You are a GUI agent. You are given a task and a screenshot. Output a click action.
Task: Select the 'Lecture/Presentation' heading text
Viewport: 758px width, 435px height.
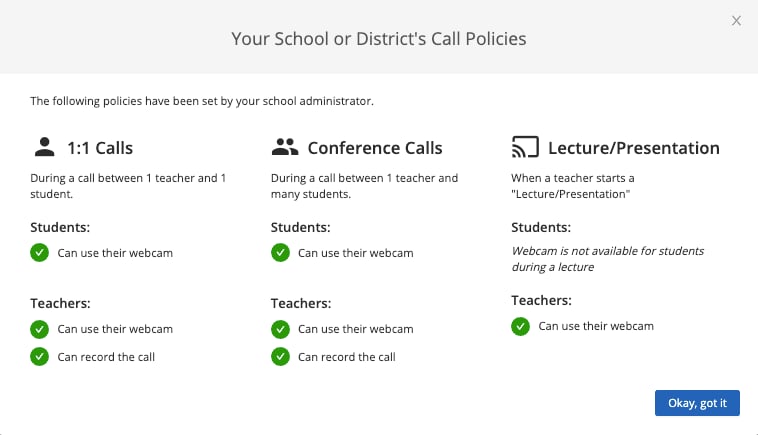coord(634,148)
